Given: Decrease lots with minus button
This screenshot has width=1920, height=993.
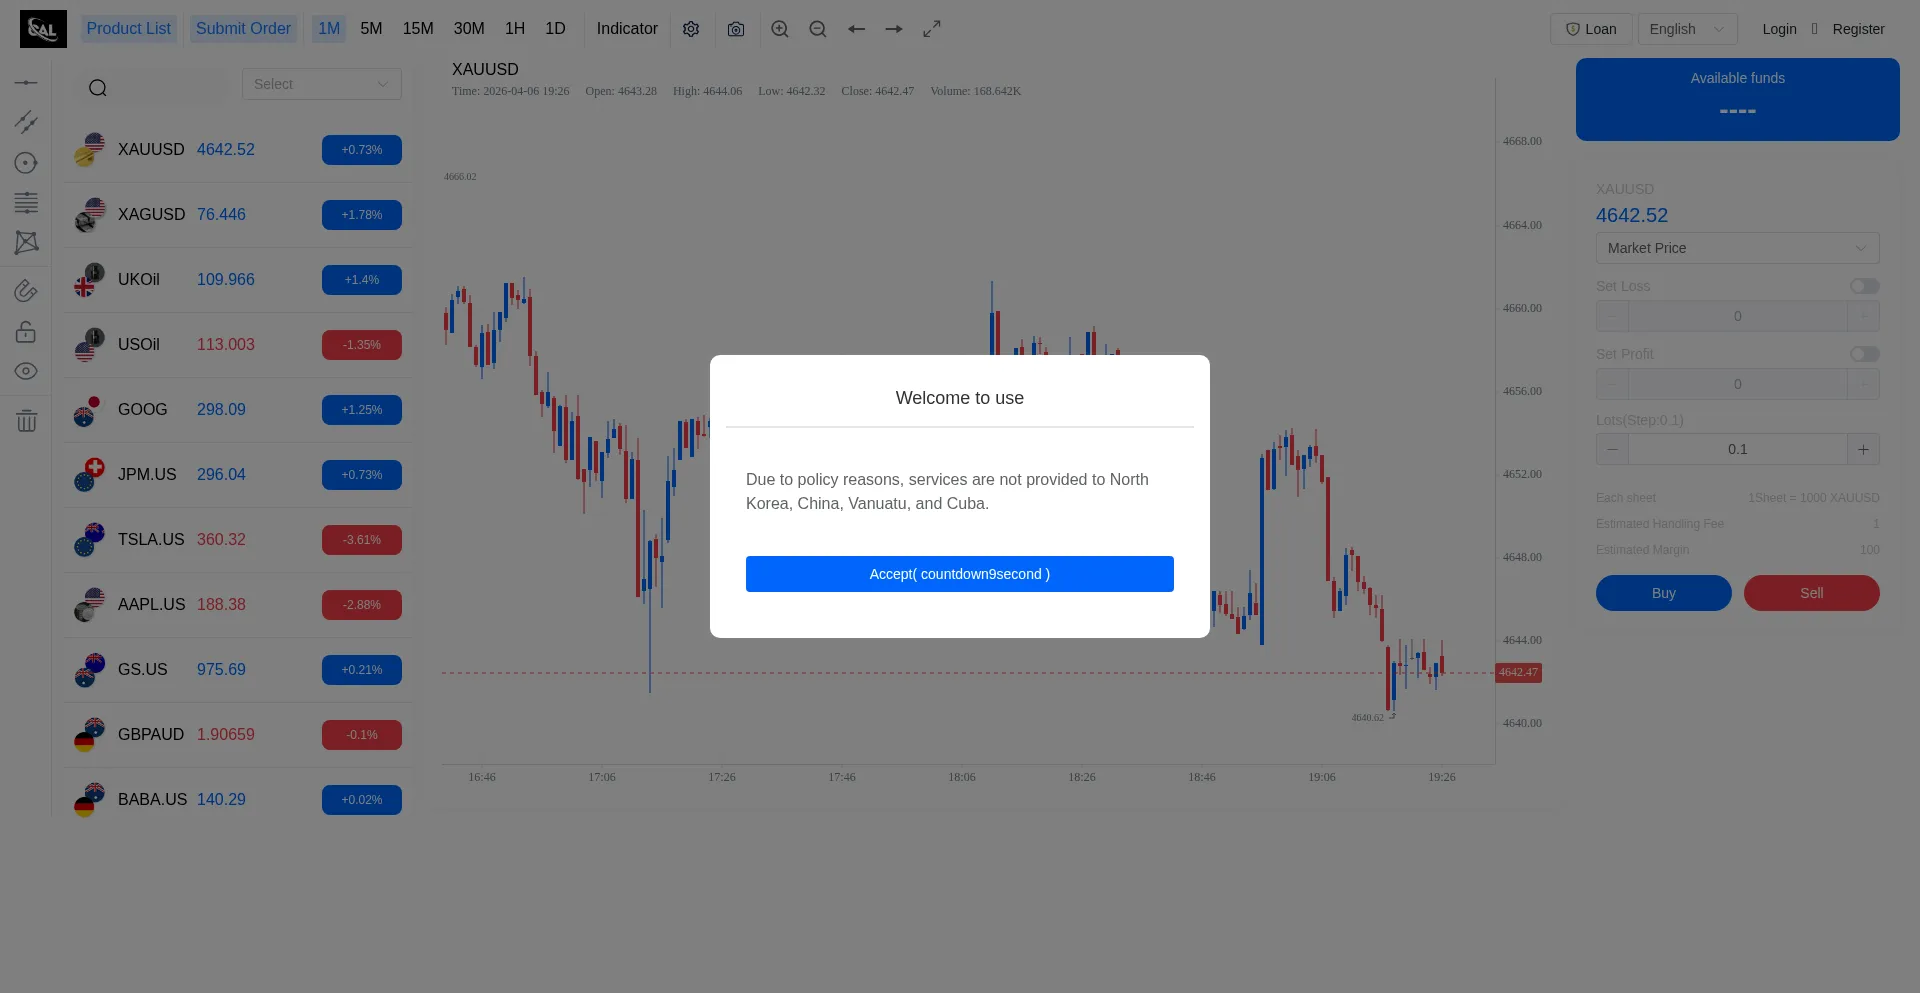Looking at the screenshot, I should pos(1612,449).
